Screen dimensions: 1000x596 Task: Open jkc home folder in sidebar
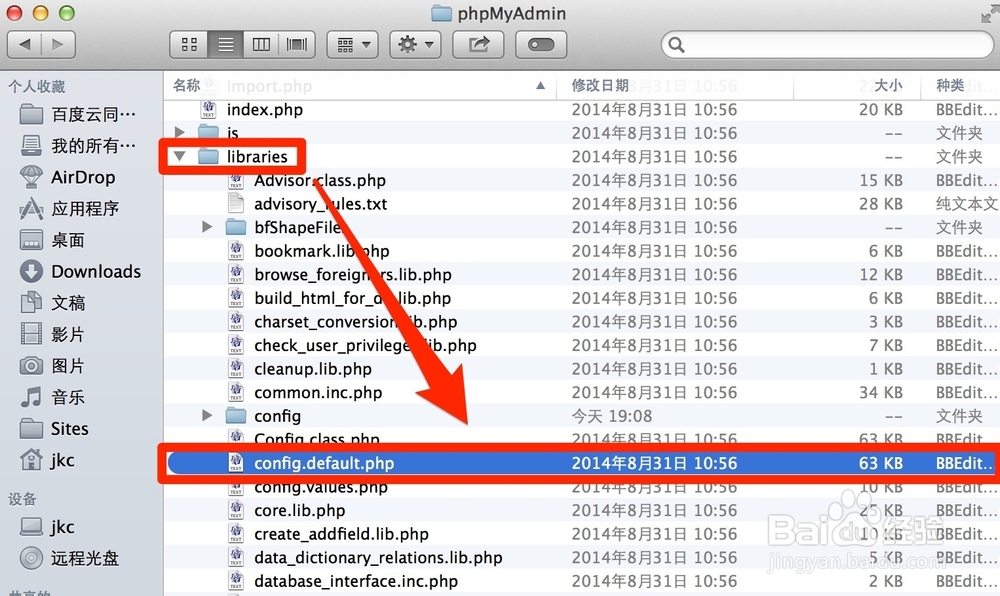pyautogui.click(x=47, y=460)
